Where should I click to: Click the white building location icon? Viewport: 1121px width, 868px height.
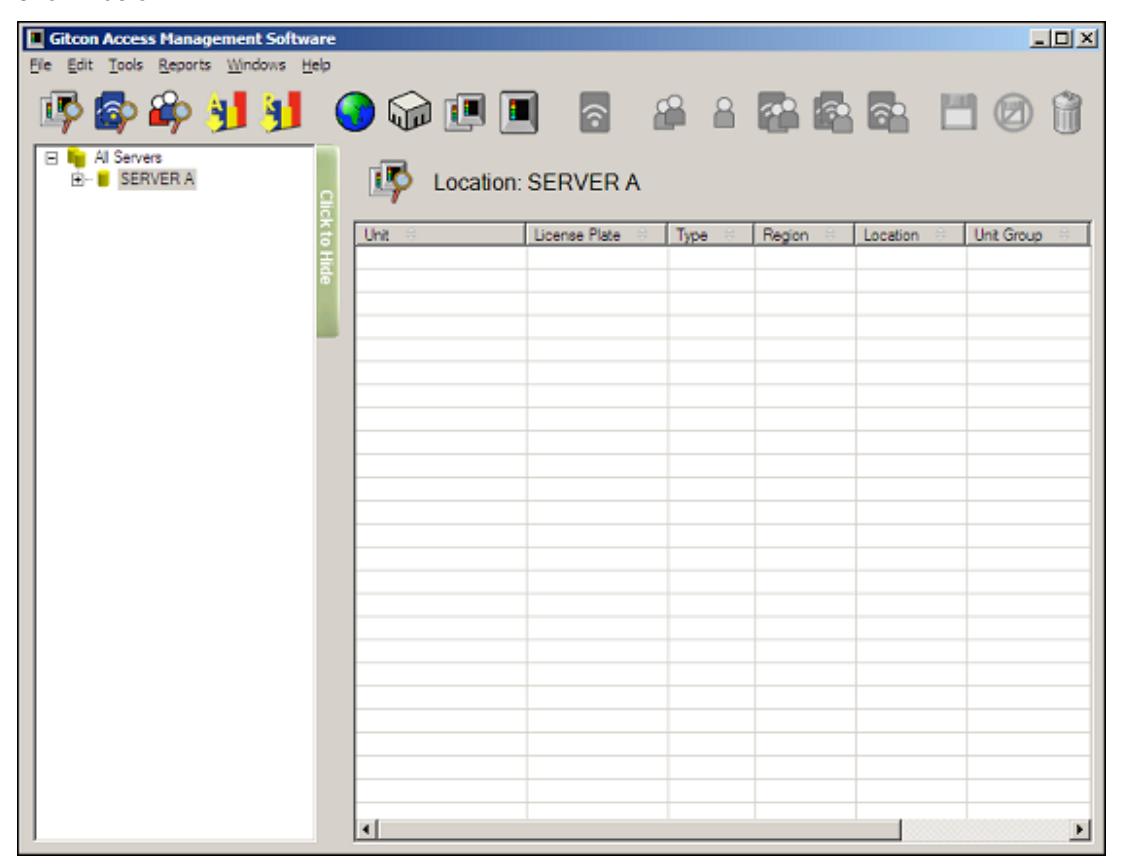[x=410, y=112]
